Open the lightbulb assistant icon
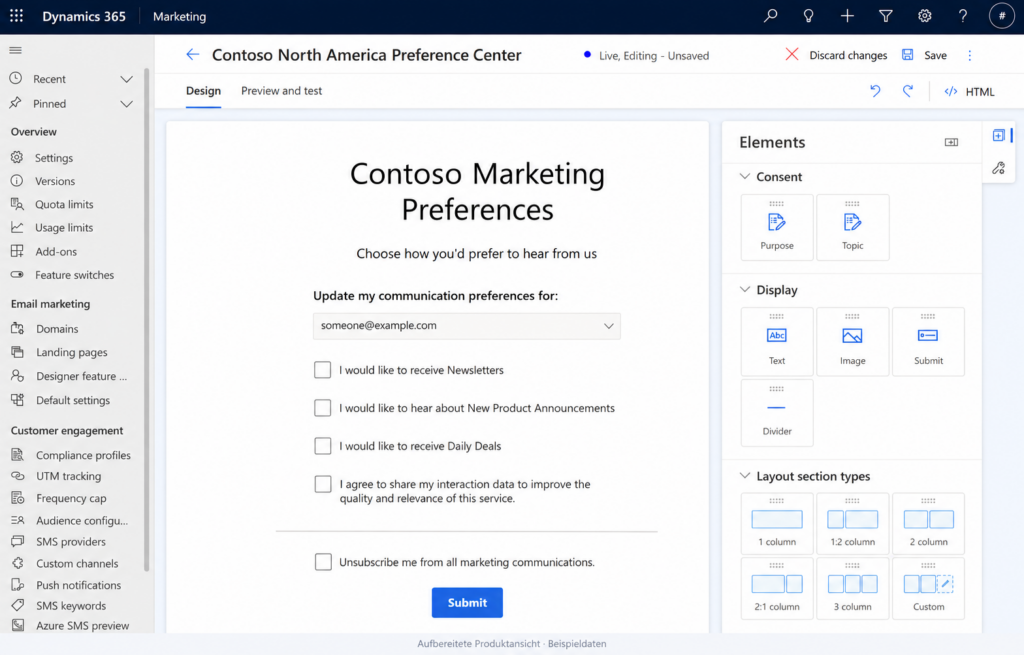 [x=808, y=16]
